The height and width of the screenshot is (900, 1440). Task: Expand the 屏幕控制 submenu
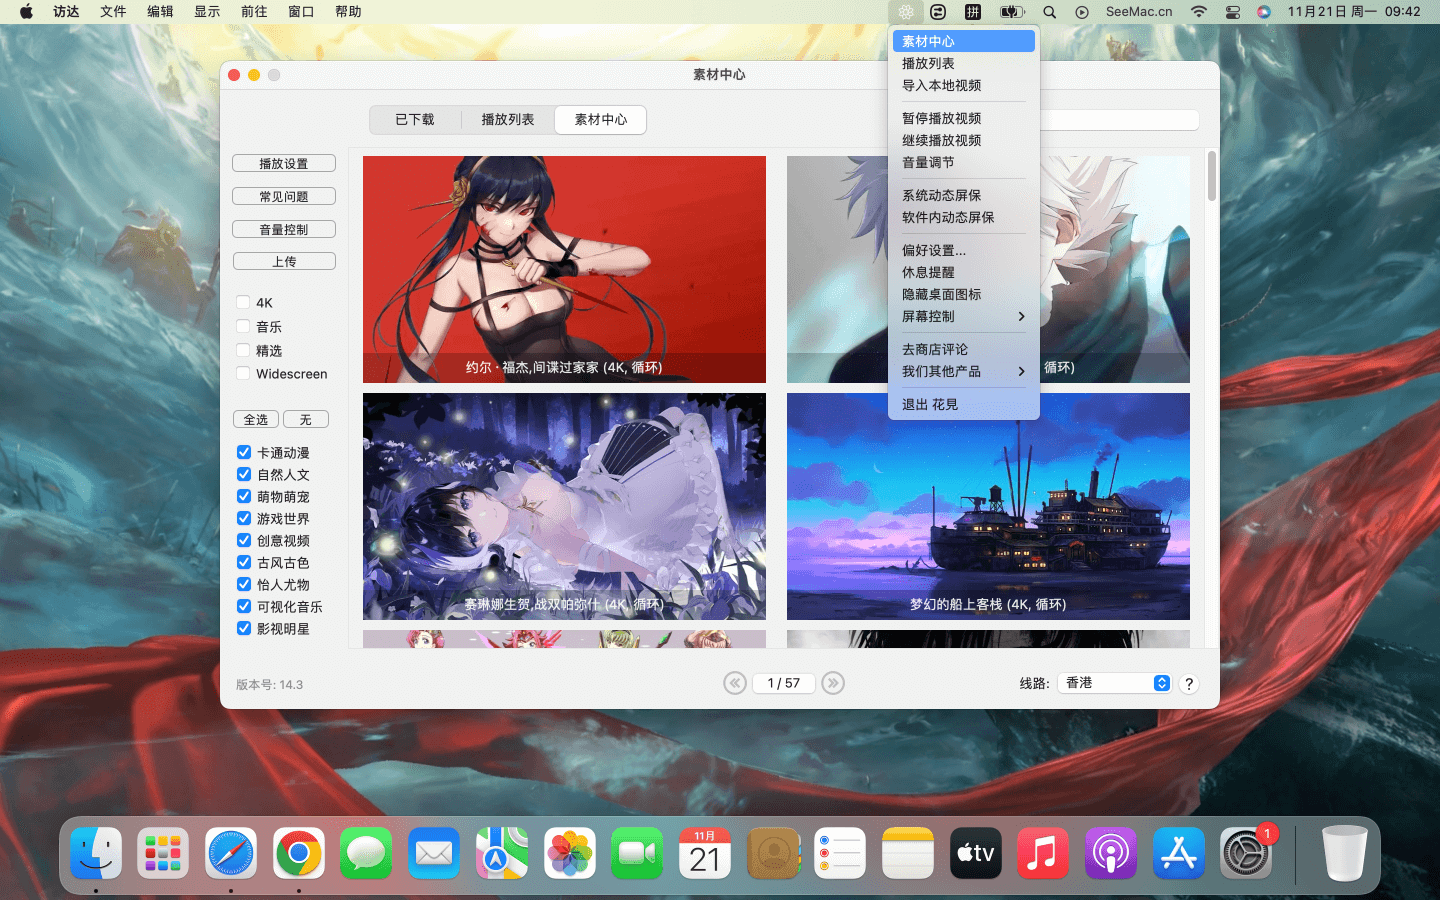(963, 316)
